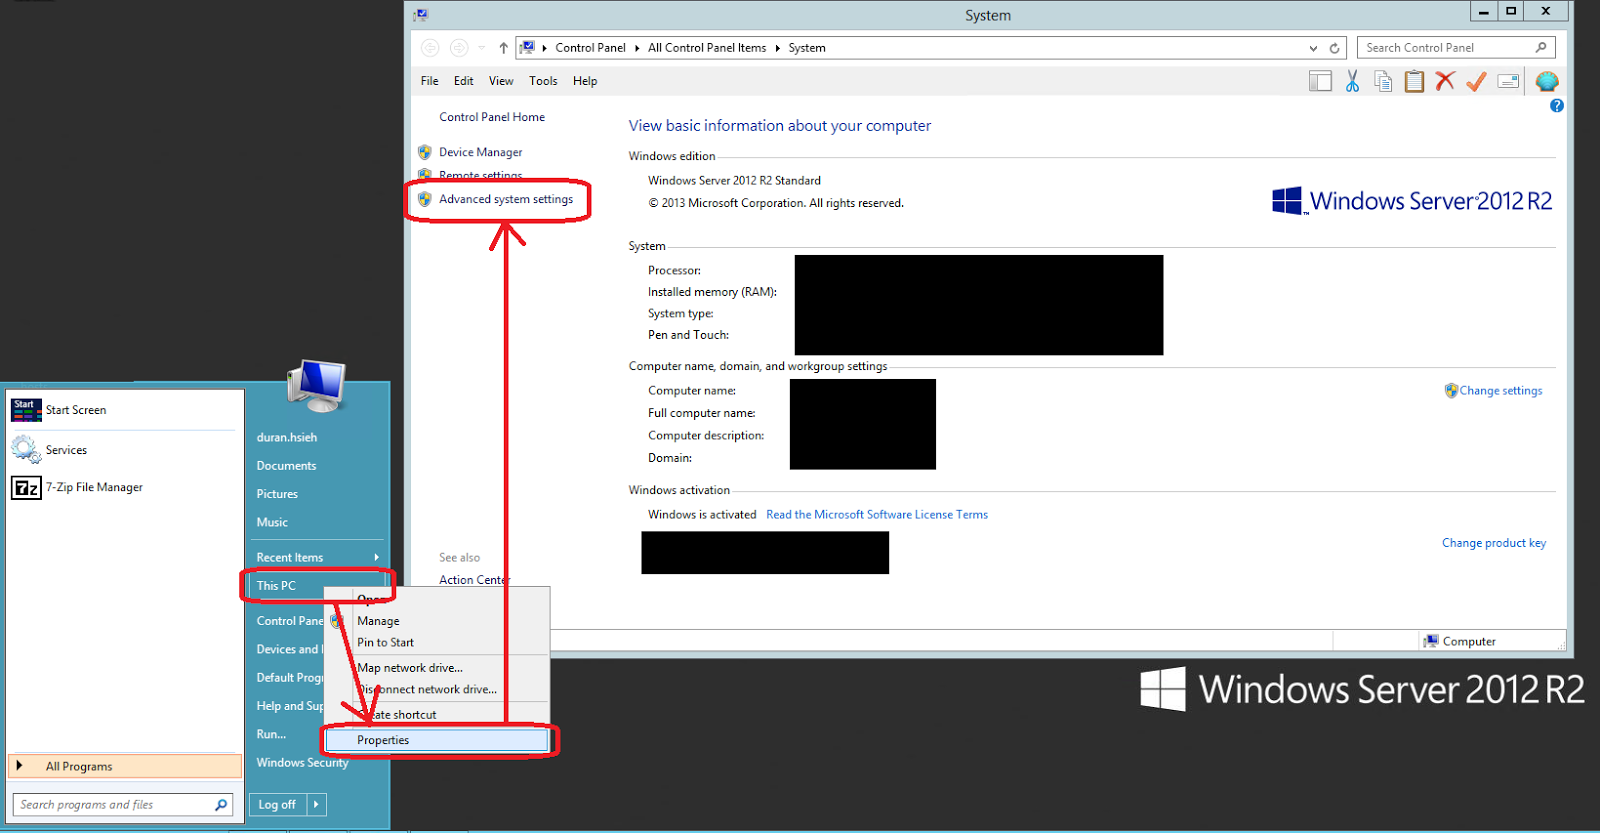Viewport: 1600px width, 833px height.
Task: Expand All Programs list
Action: coord(125,766)
